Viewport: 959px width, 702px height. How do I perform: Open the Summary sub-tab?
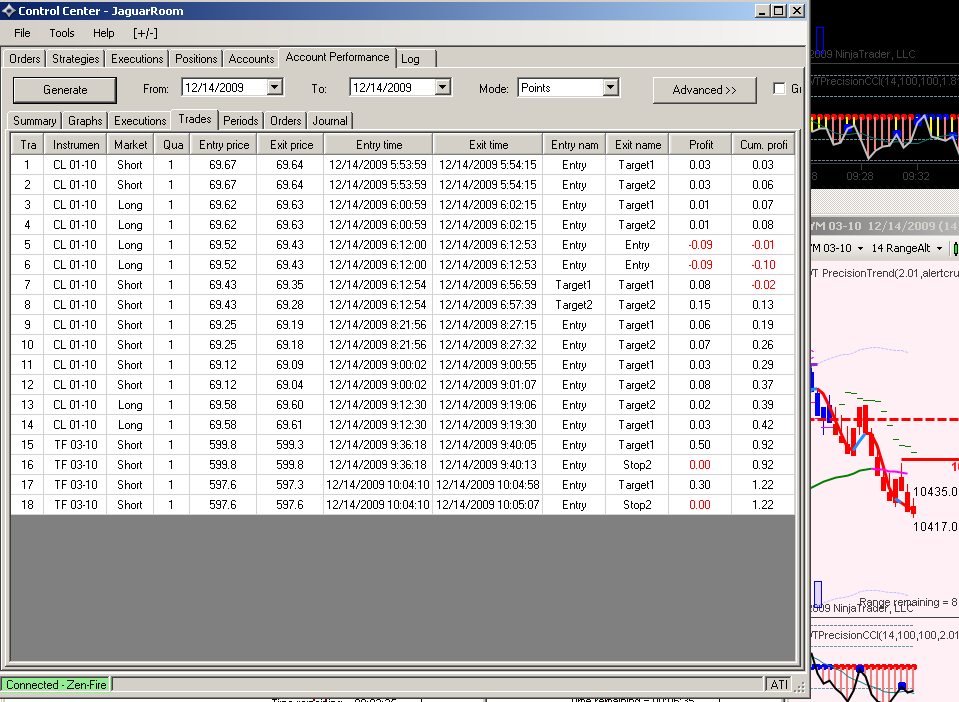(x=35, y=120)
